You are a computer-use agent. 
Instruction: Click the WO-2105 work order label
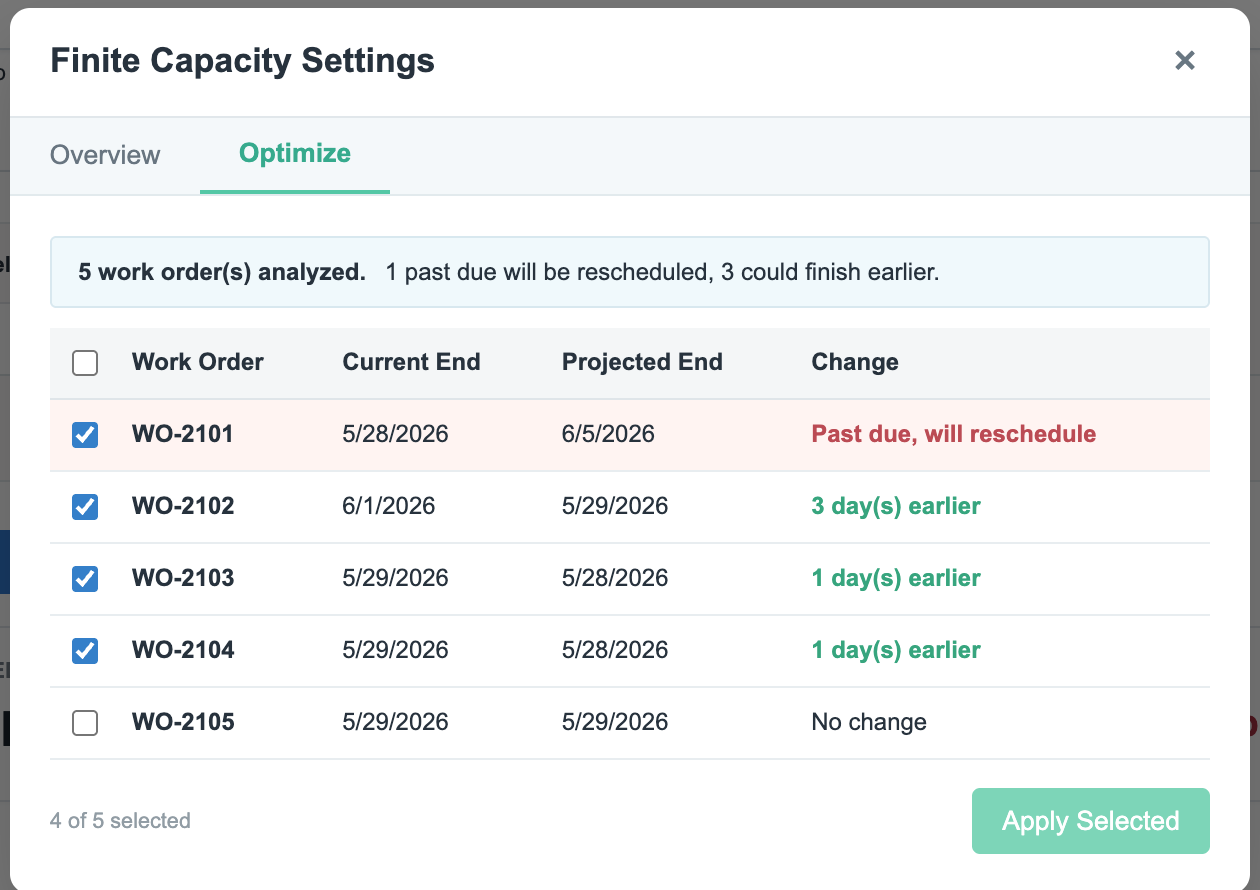[183, 722]
